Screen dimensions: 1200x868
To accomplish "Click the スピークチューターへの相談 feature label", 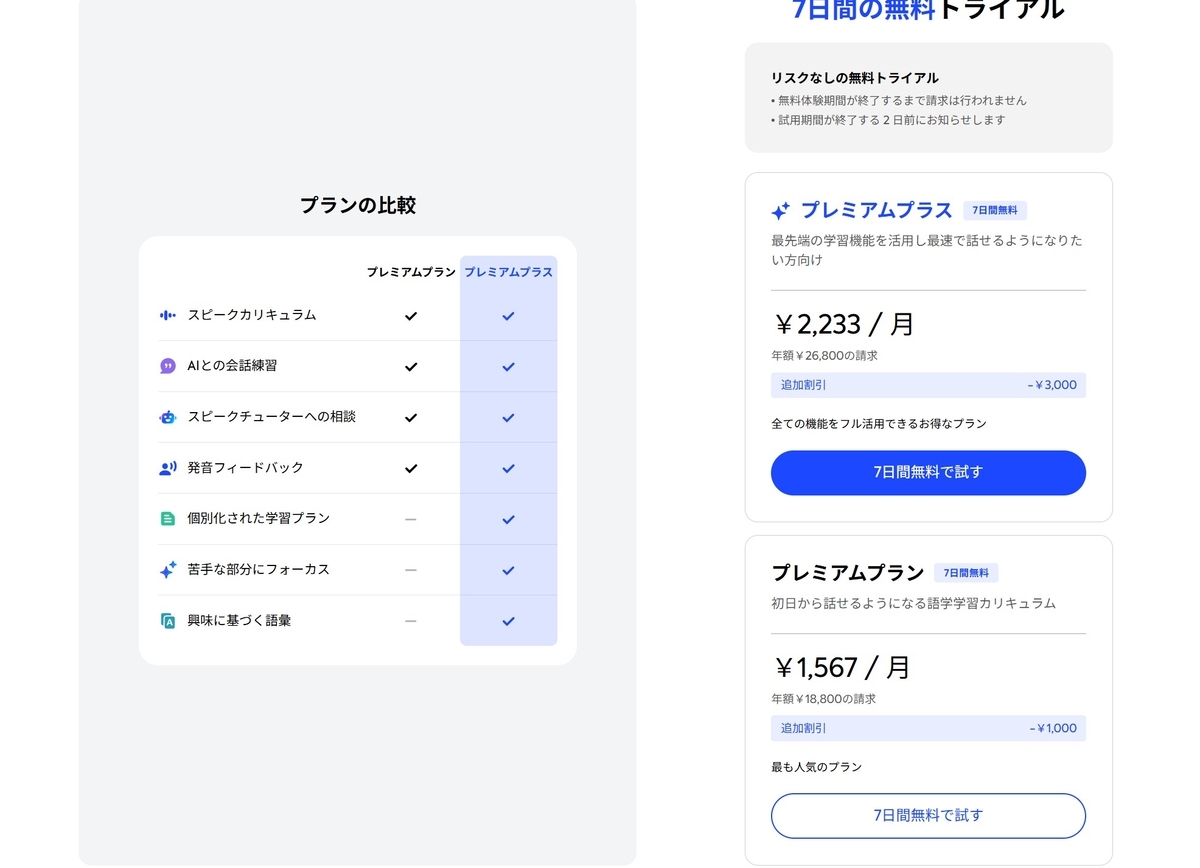I will point(272,417).
